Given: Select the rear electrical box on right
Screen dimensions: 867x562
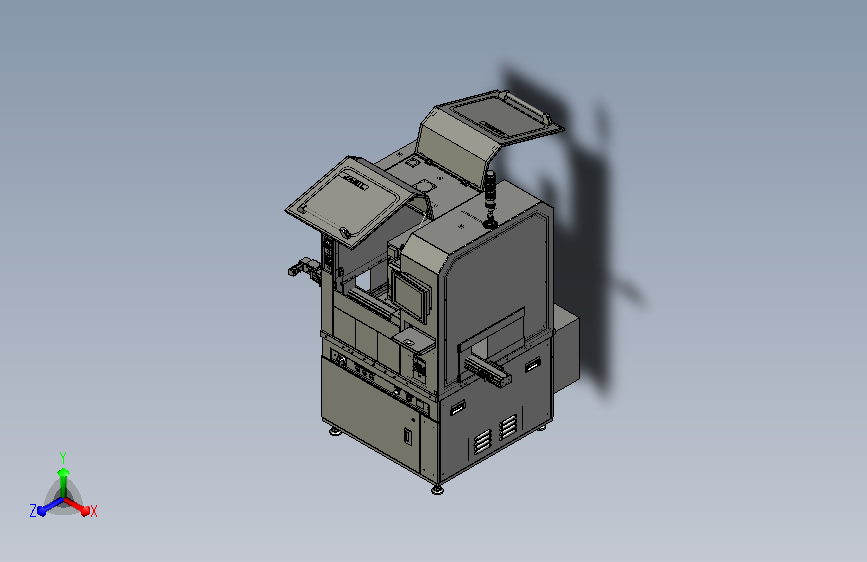Looking at the screenshot, I should pos(566,346).
